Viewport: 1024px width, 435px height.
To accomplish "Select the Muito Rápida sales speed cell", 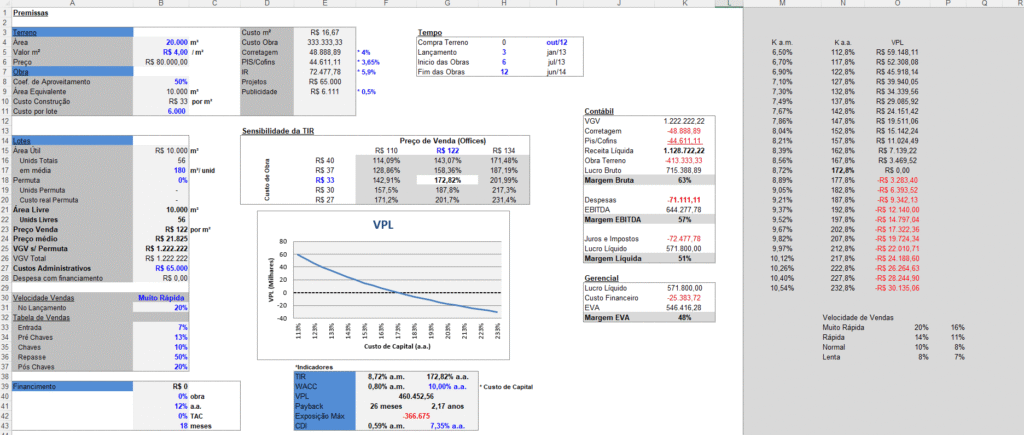I will [162, 298].
